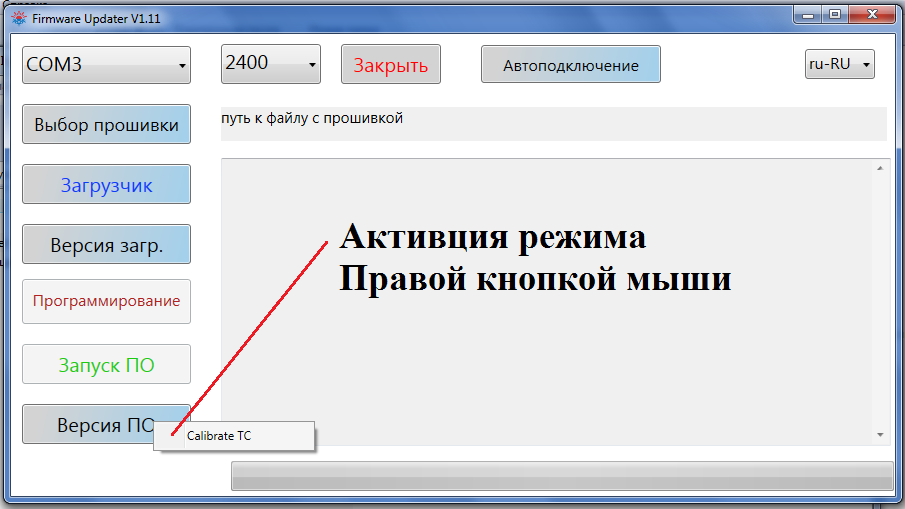Minimize the Firmware Updater window

(807, 15)
